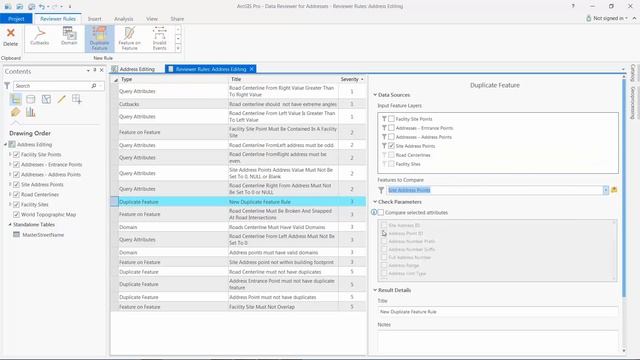Click filter icon next to Facility Site Points input layer
The width and height of the screenshot is (640, 360).
[384, 119]
